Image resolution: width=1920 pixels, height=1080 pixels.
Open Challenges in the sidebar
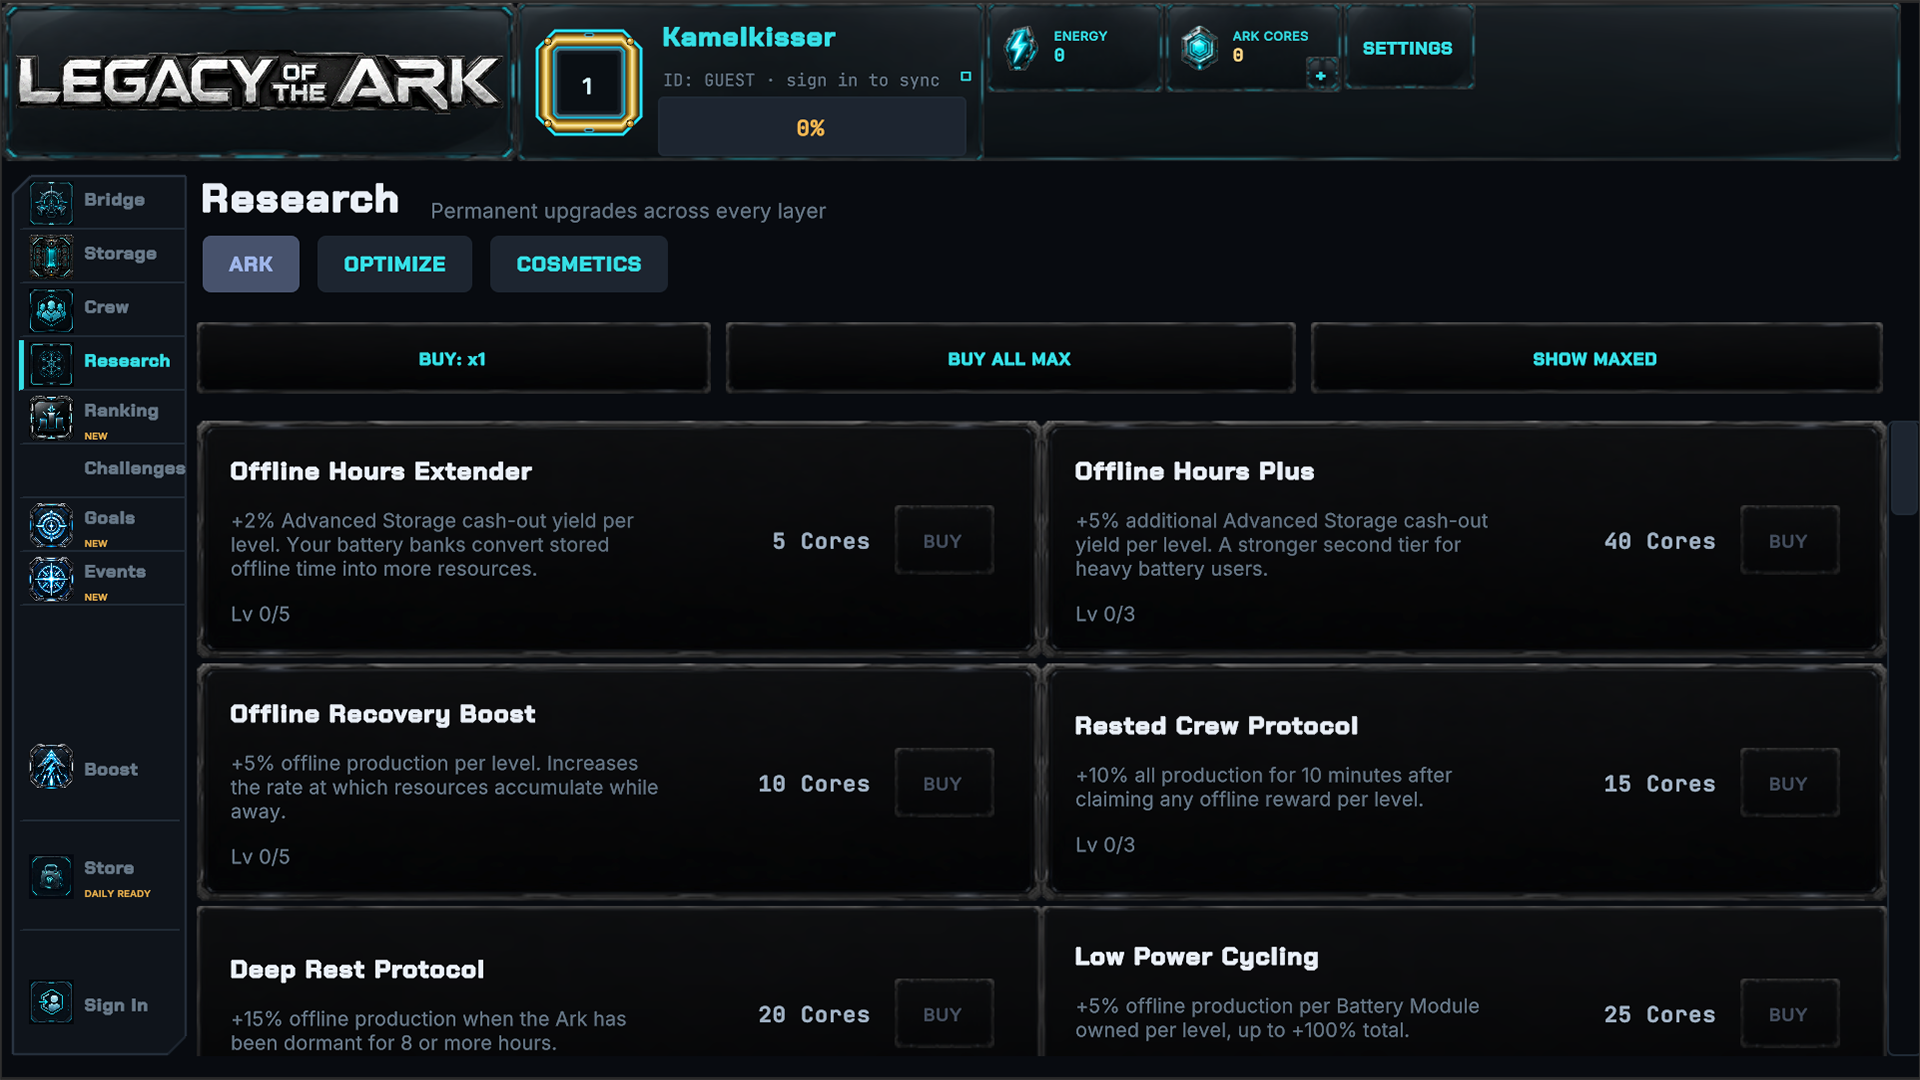[134, 468]
